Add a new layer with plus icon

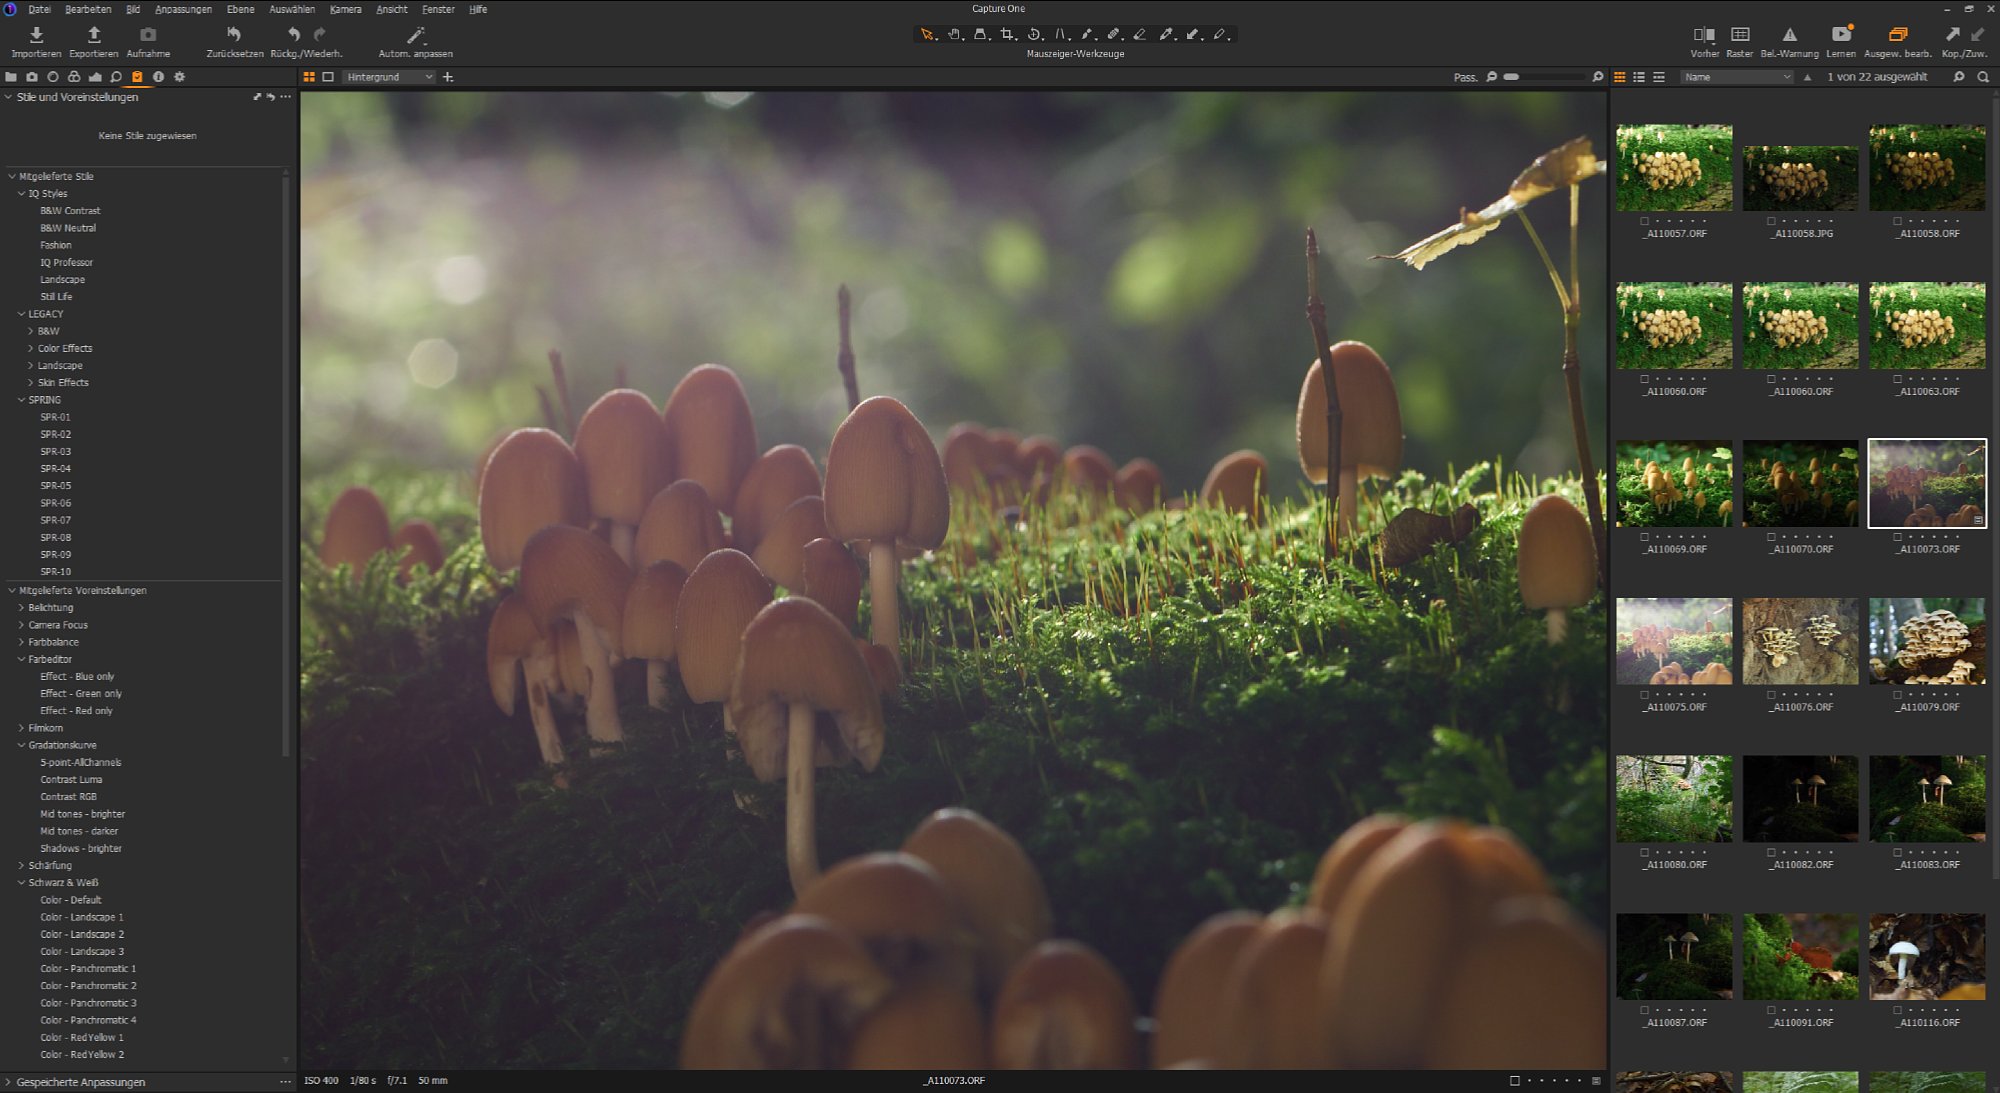click(448, 77)
